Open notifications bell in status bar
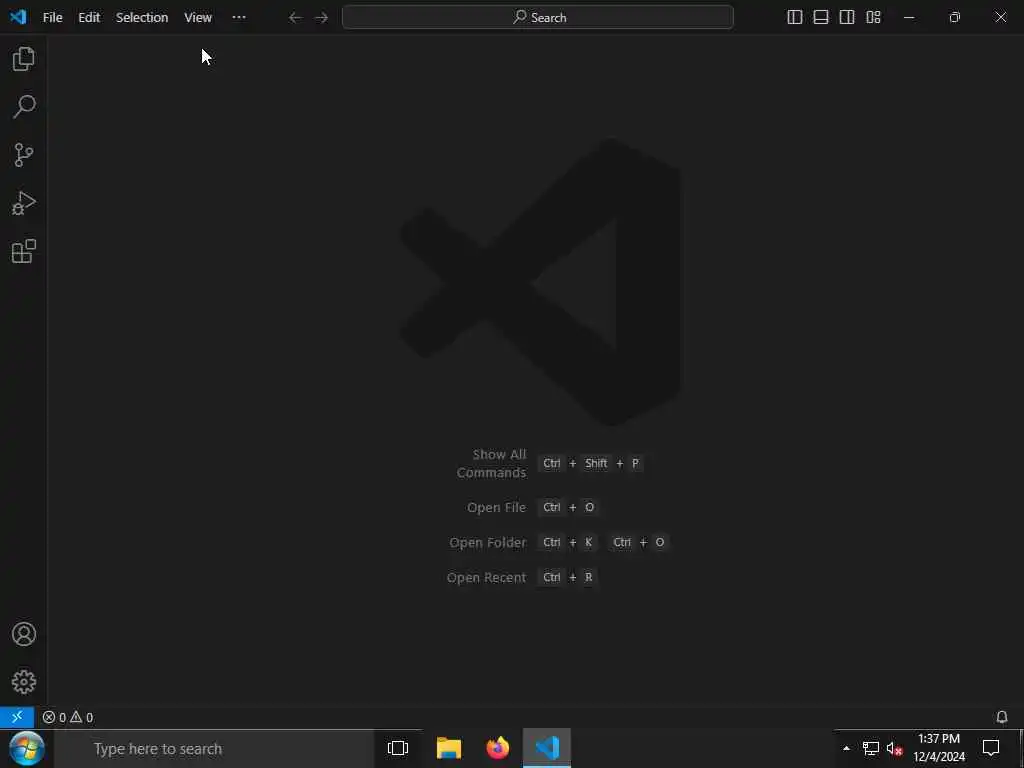This screenshot has width=1024, height=768. coord(1002,717)
